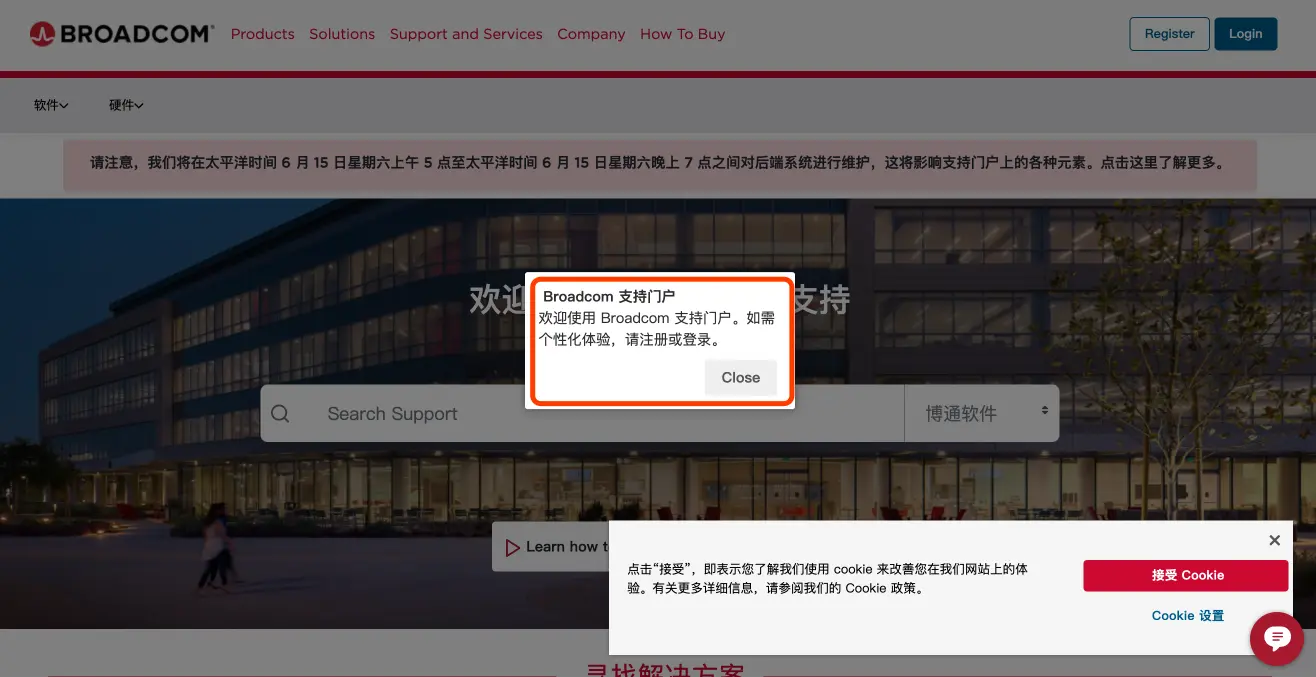1316x677 pixels.
Task: Open the Company menu
Action: click(x=591, y=34)
